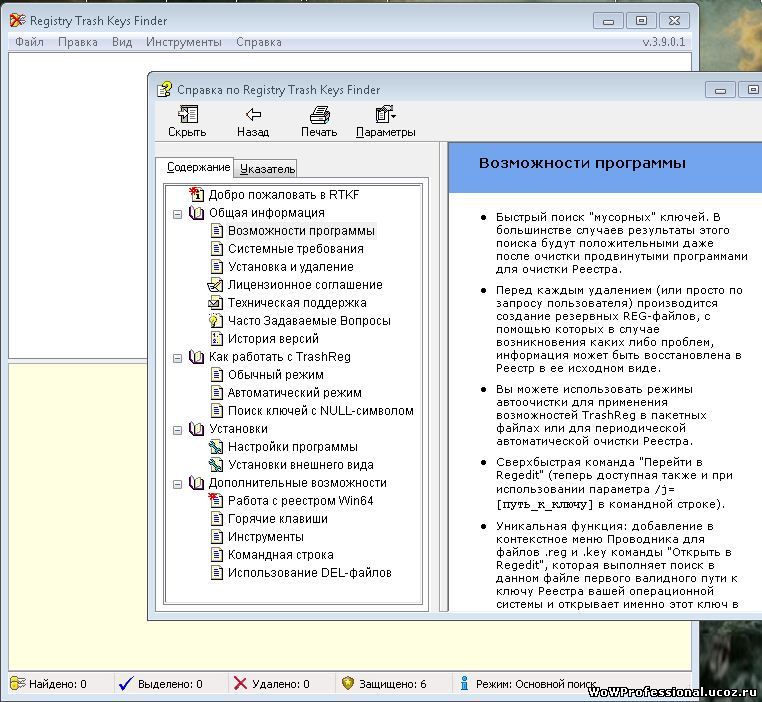Open Поиск ключей с NULL-символом topic

click(321, 411)
